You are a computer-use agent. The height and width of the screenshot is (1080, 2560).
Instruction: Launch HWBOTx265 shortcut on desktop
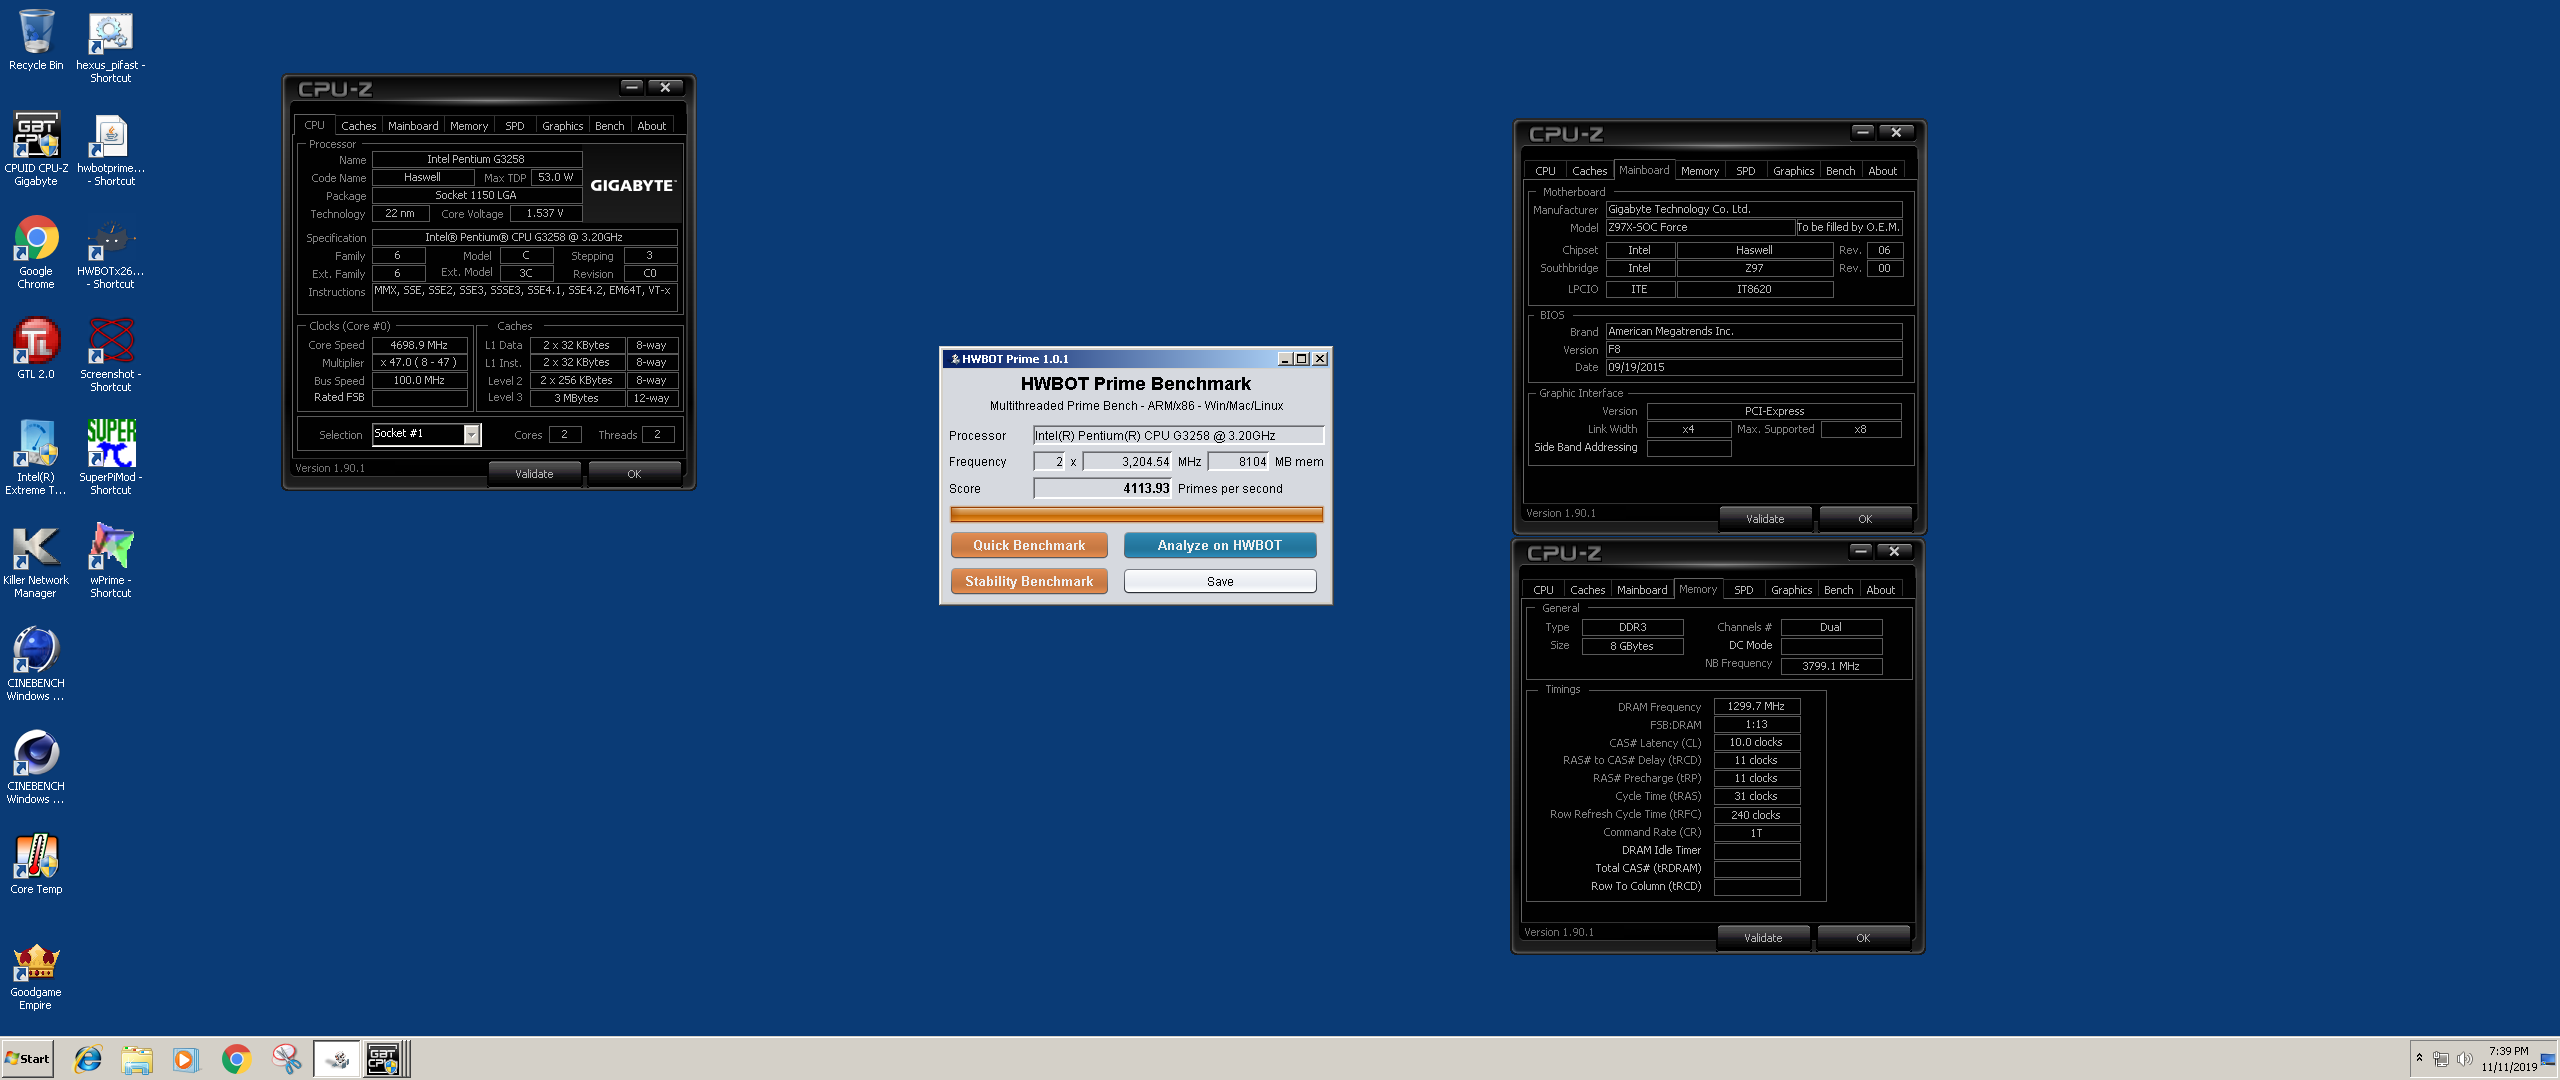point(110,254)
